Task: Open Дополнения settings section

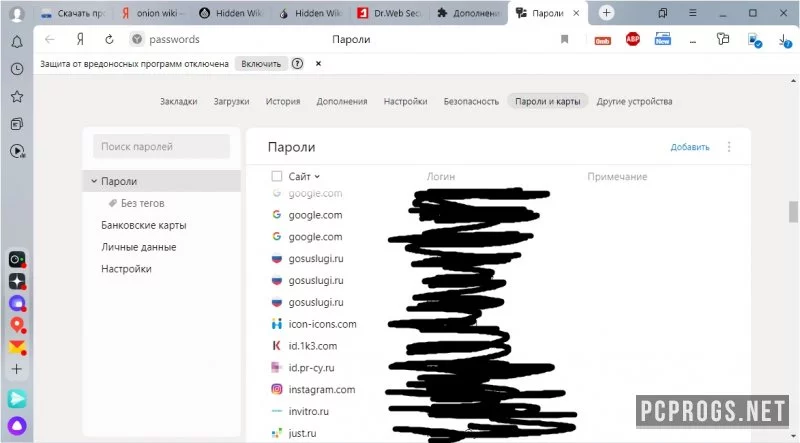Action: point(342,102)
